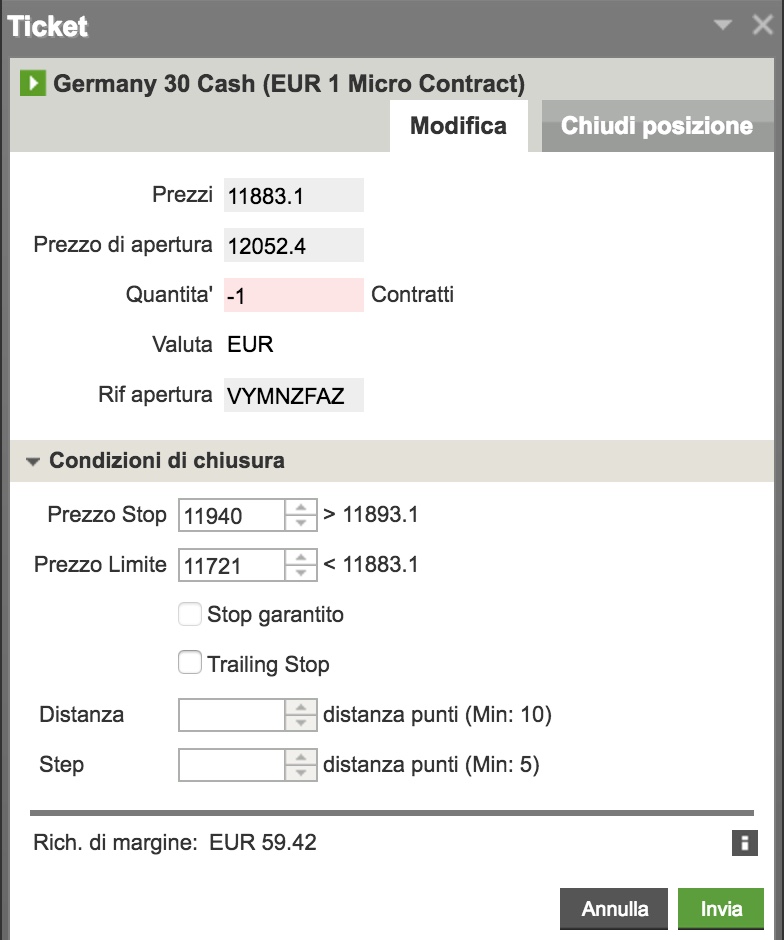This screenshot has height=940, width=784.
Task: Enable the Stop garantito checkbox
Action: pos(190,614)
